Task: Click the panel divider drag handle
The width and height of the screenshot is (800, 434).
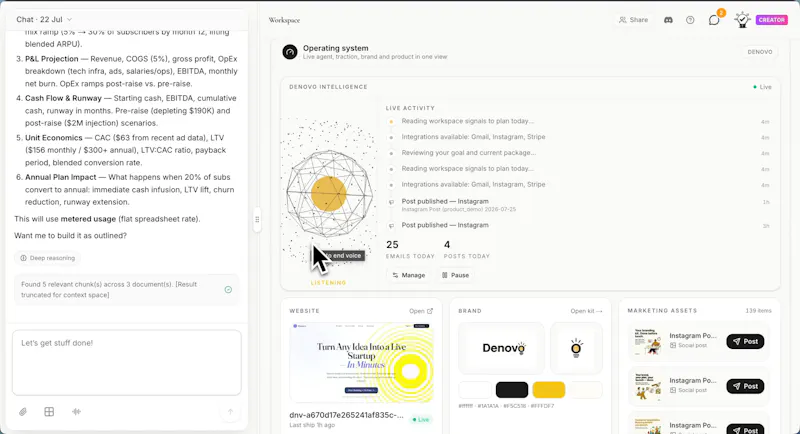Action: click(x=257, y=219)
